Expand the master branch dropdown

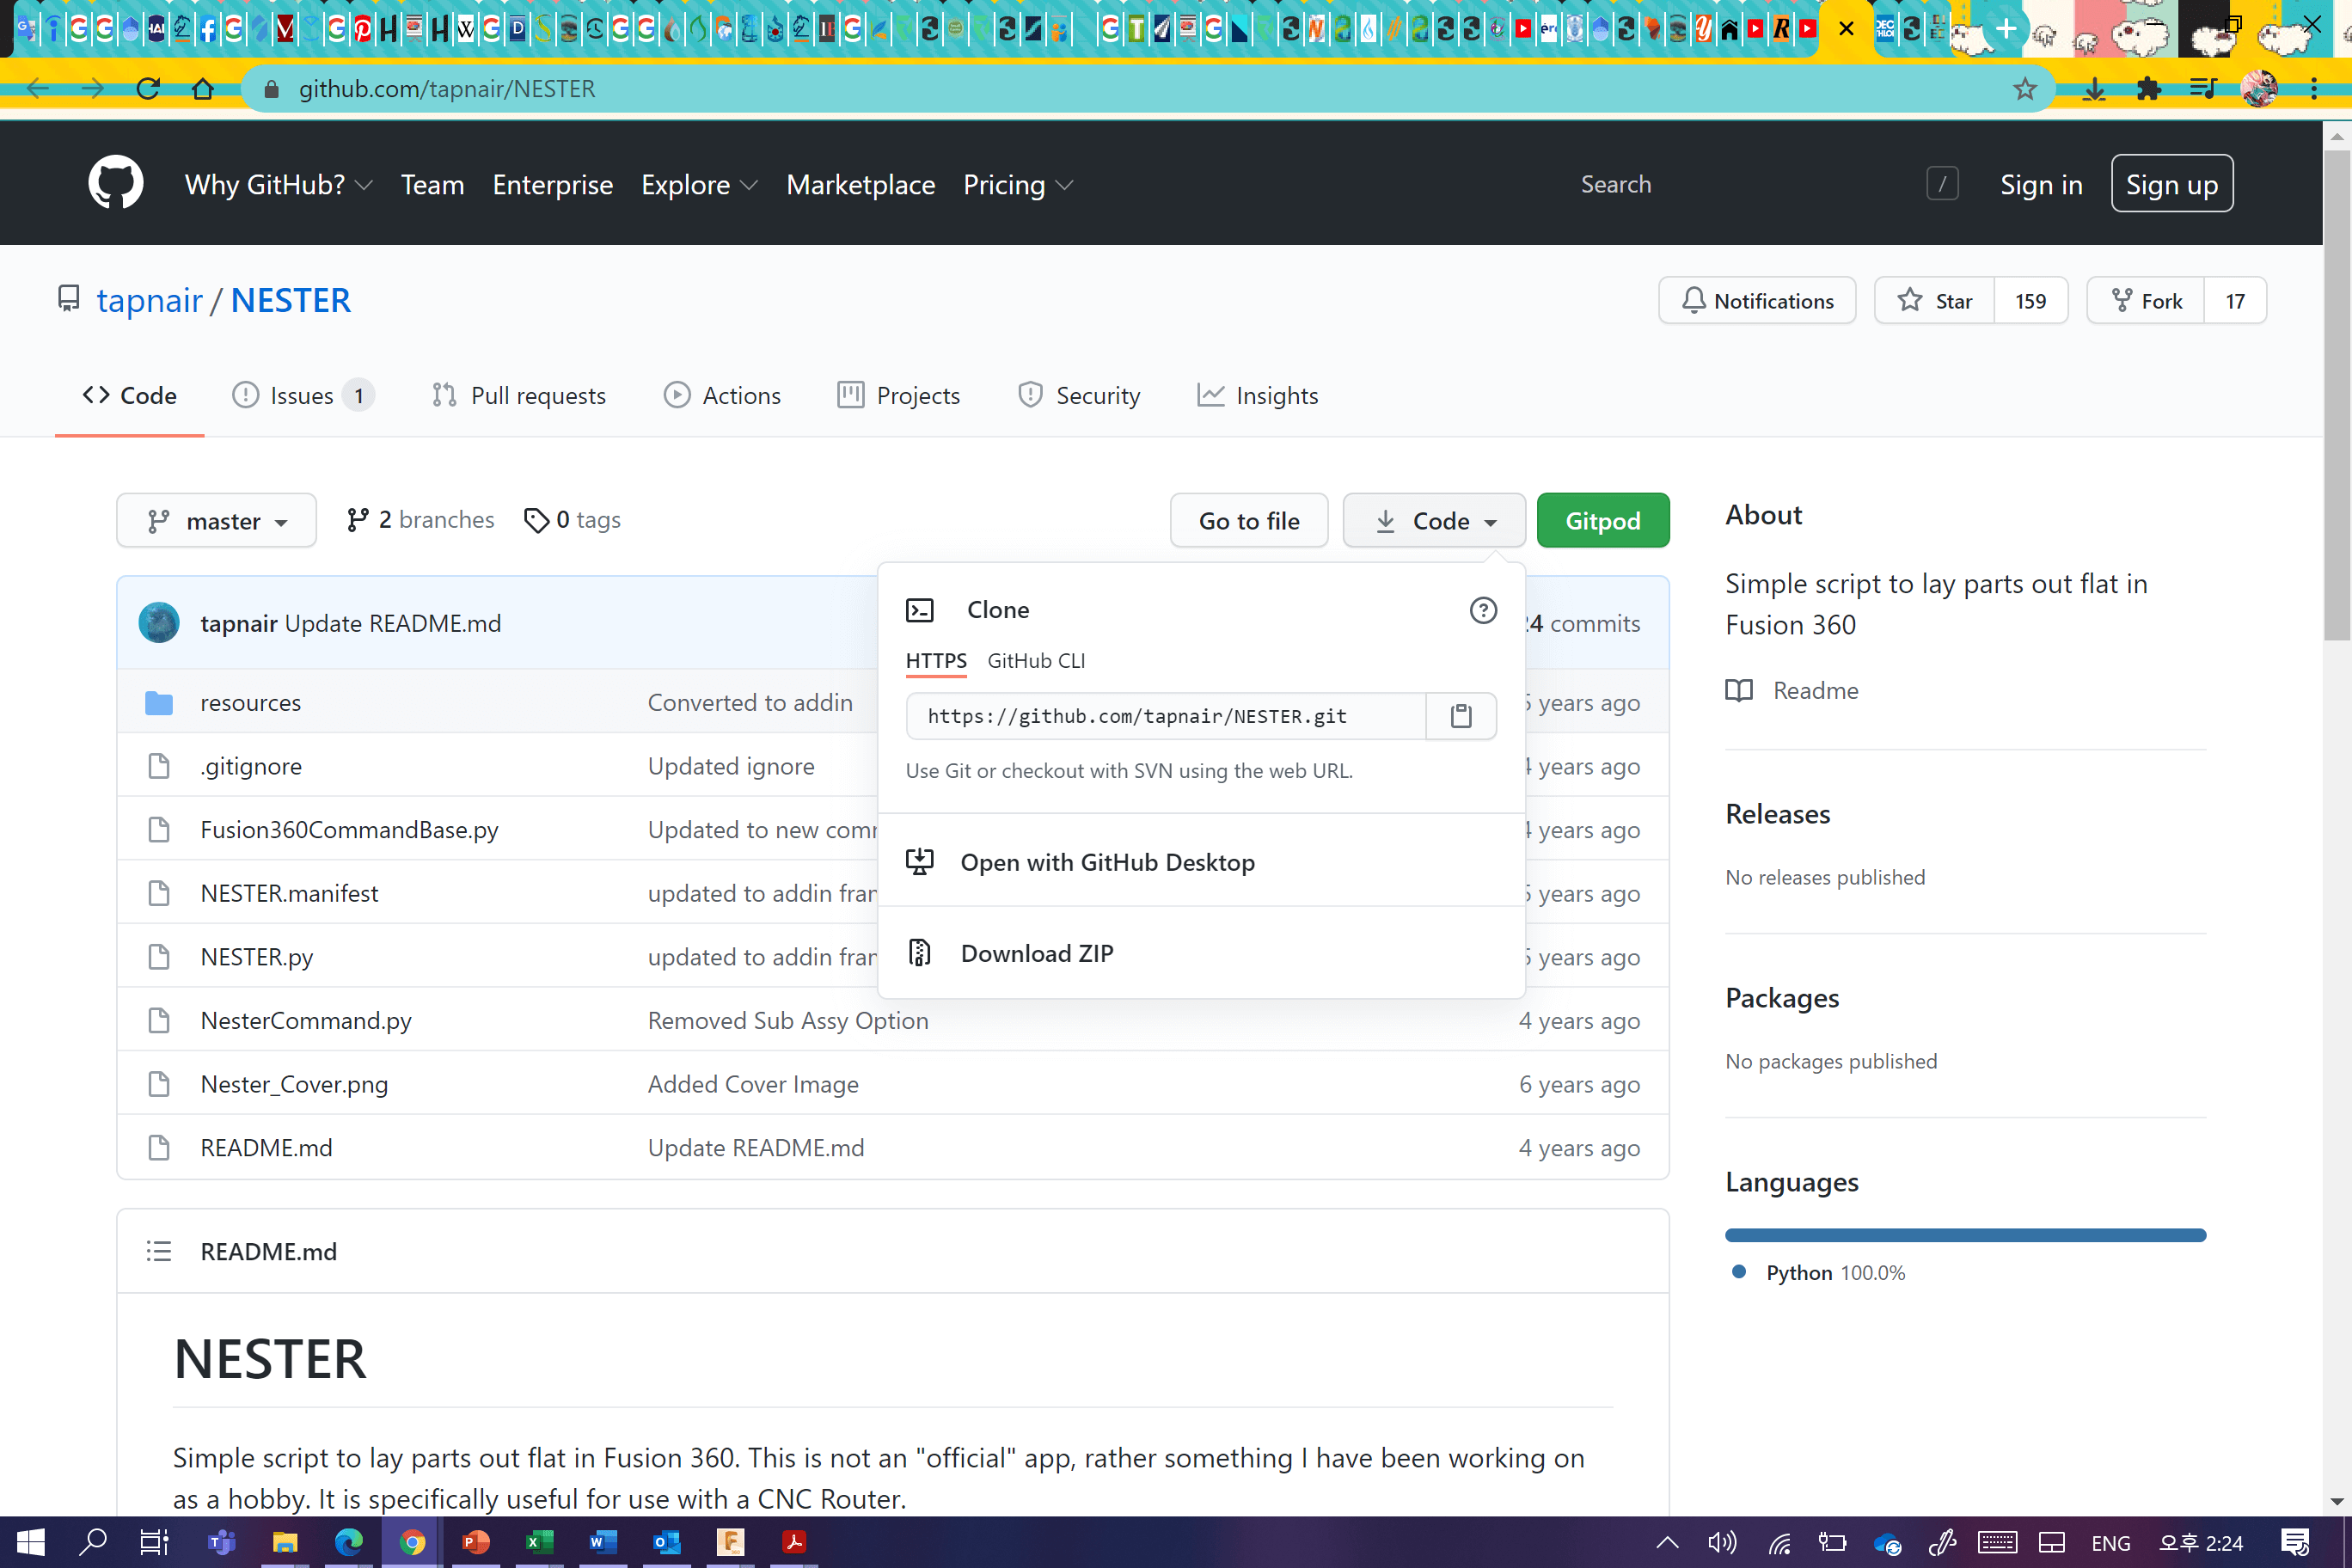coord(216,521)
